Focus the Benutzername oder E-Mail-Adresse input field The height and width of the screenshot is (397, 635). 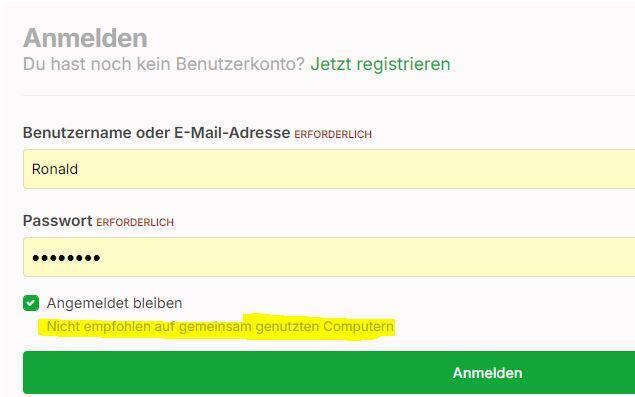pos(329,169)
